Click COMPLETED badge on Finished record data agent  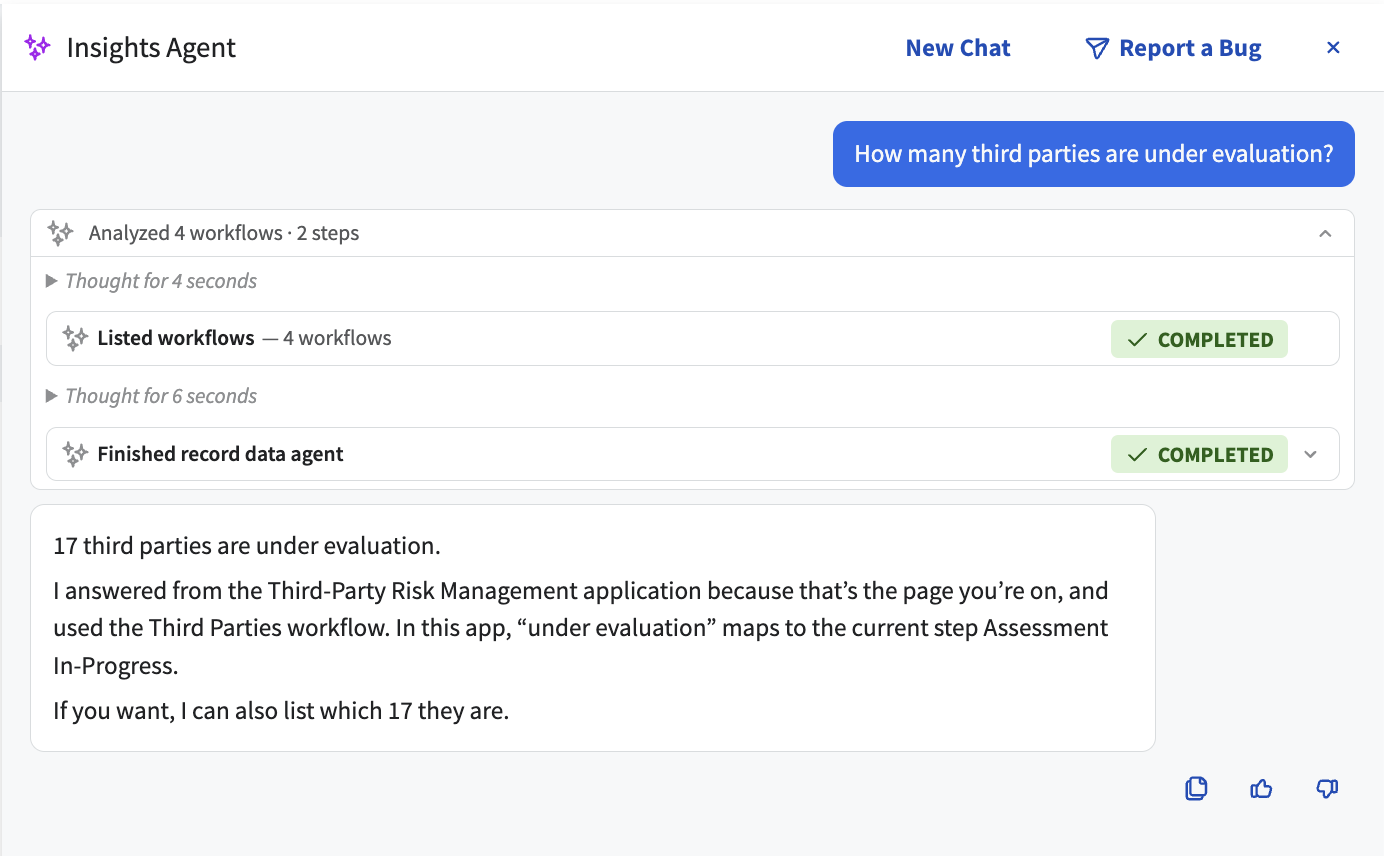click(1199, 454)
